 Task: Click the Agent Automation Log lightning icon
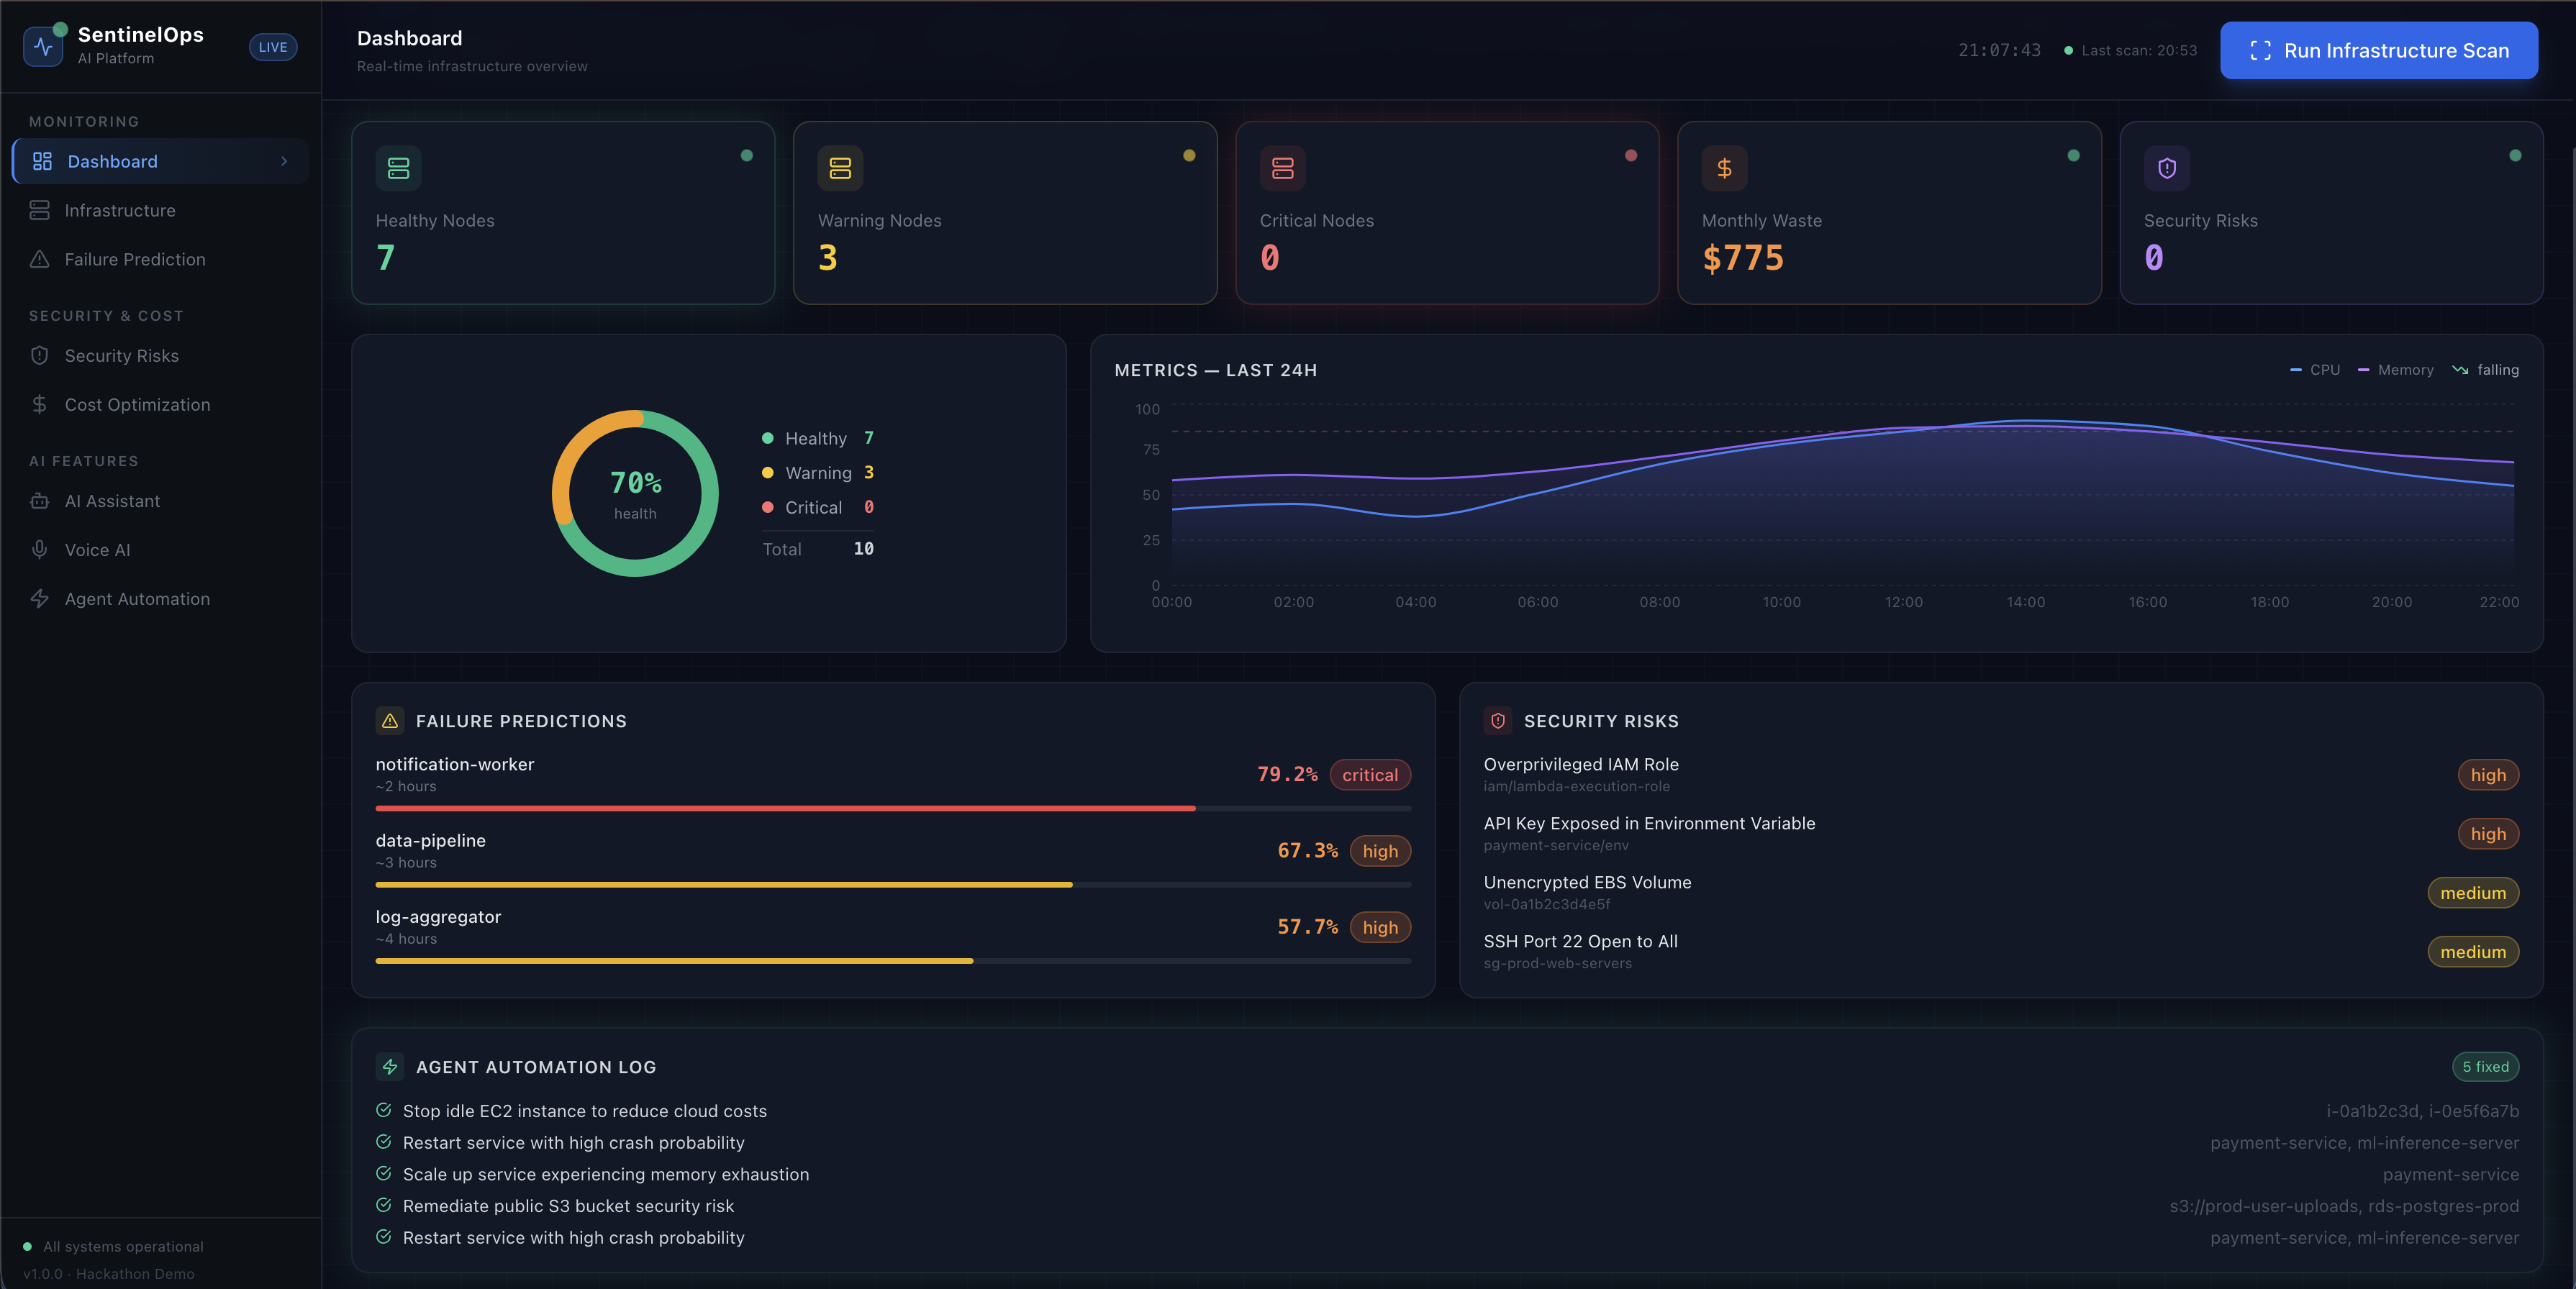coord(390,1067)
